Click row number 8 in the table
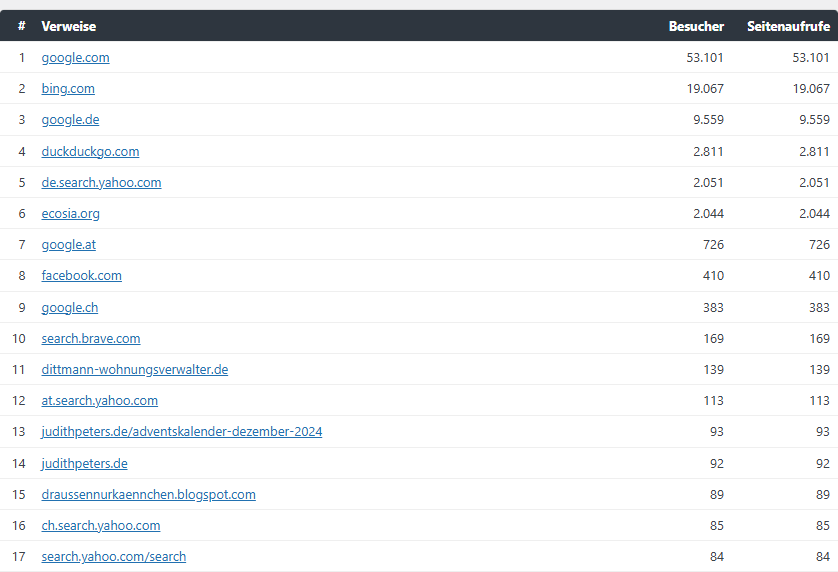The width and height of the screenshot is (838, 572). click(22, 276)
